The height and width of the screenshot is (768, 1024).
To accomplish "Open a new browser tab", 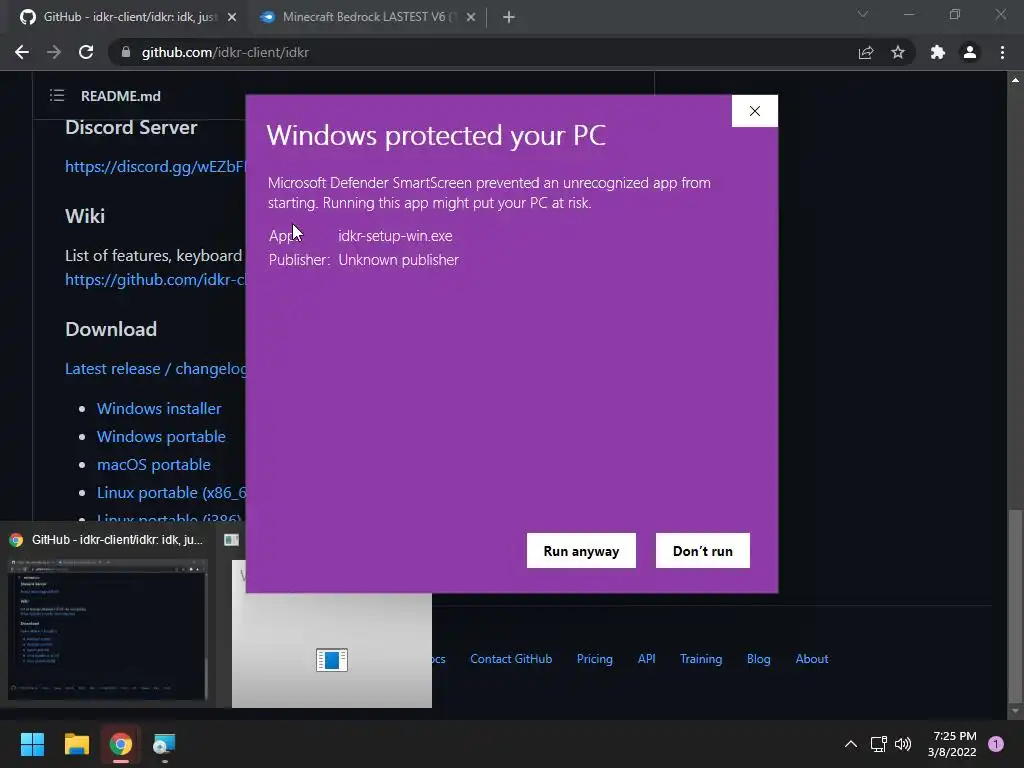I will click(509, 18).
